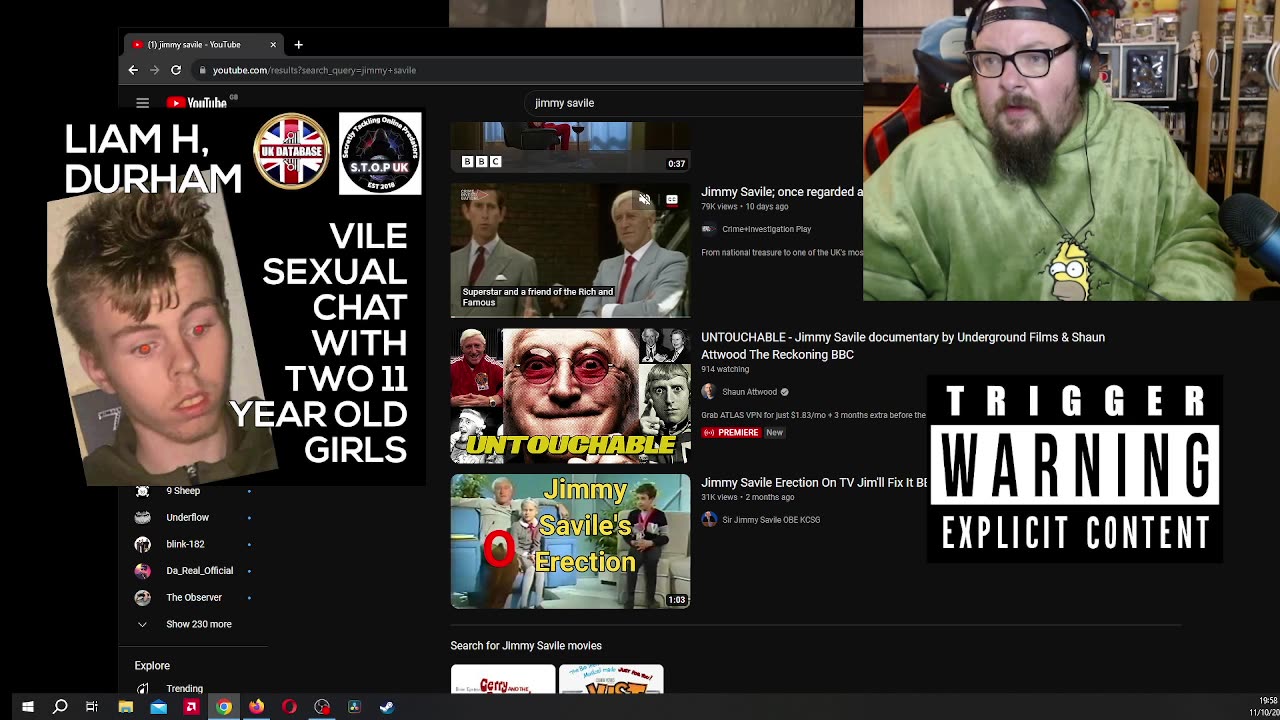Expand Show 230 more subscriptions

[x=199, y=624]
